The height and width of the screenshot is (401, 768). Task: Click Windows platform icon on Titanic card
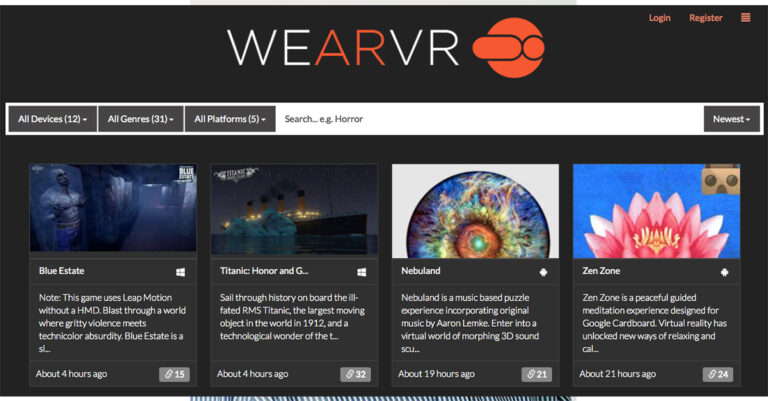tap(361, 272)
